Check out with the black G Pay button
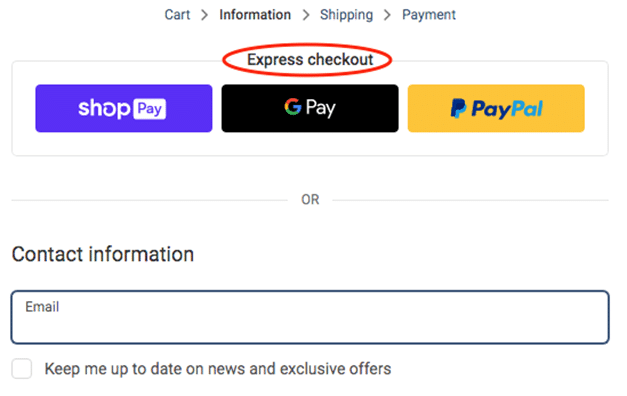Screen dimensions: 627x396 click(310, 108)
